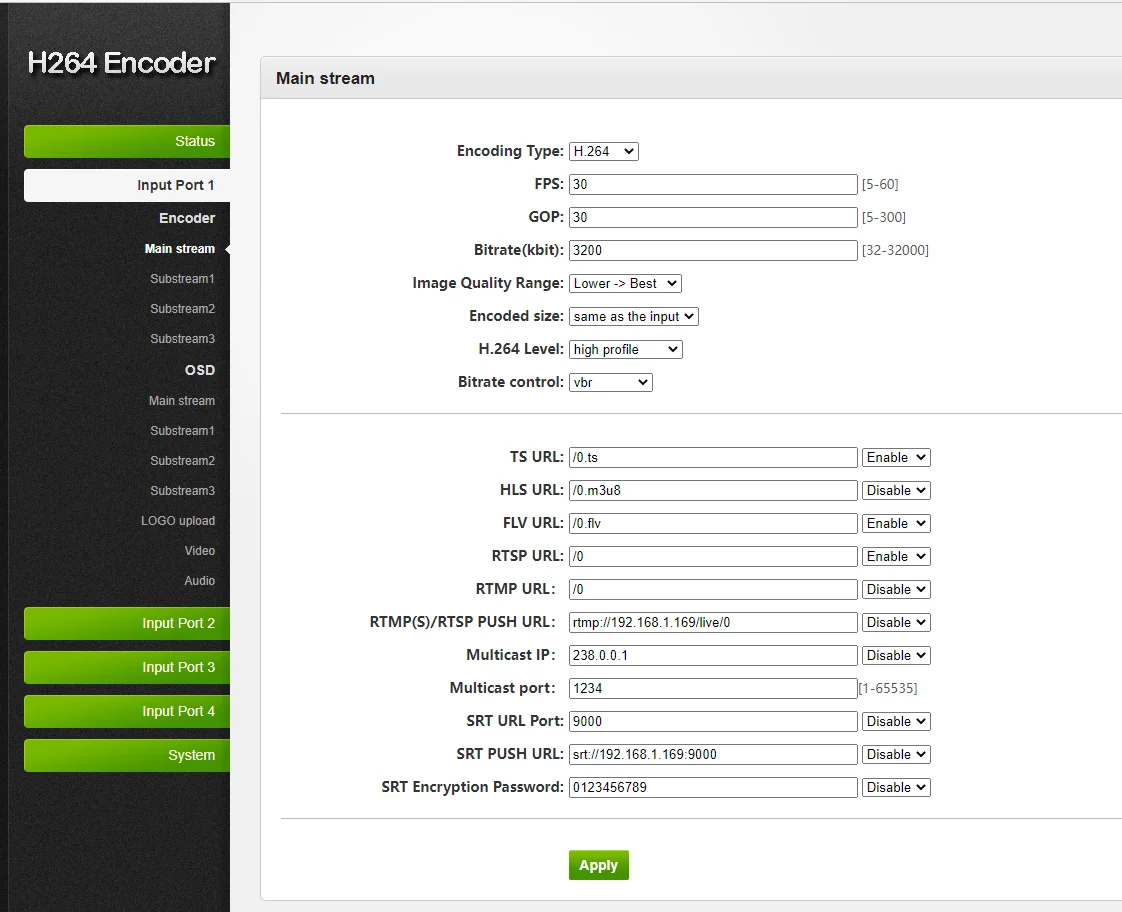
Task: Click the RTMP(S)/RTSP PUSH URL field
Action: click(713, 622)
